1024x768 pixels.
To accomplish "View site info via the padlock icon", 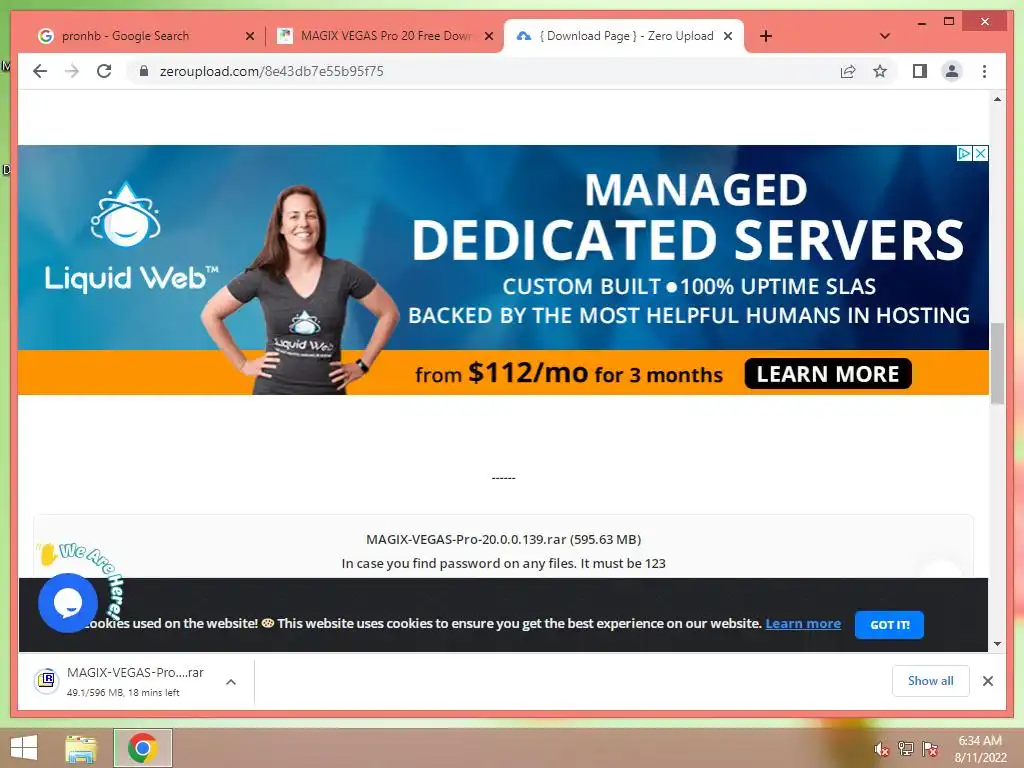I will tap(144, 71).
